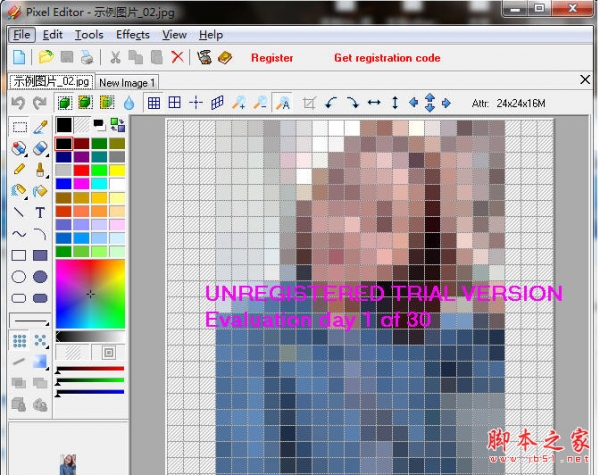Click the transparent color swatch
Viewport: 600px width, 475px height.
click(x=82, y=125)
